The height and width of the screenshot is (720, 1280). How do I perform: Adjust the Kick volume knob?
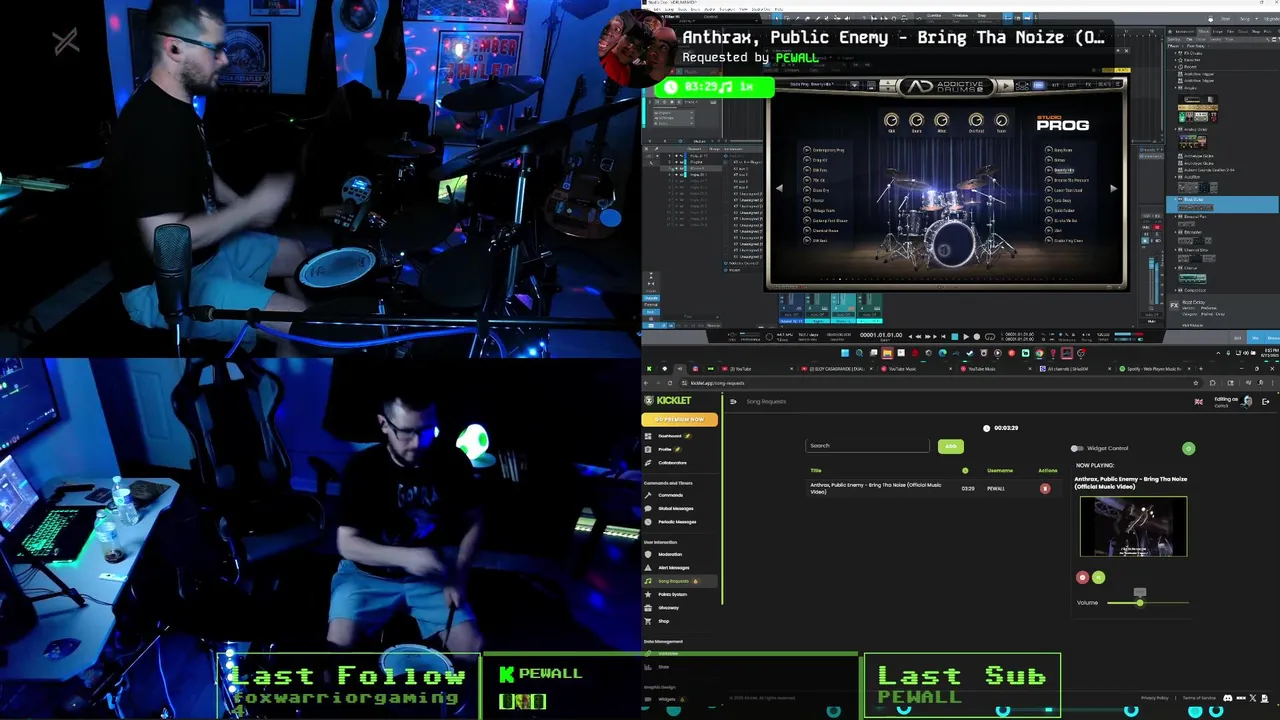[x=891, y=120]
